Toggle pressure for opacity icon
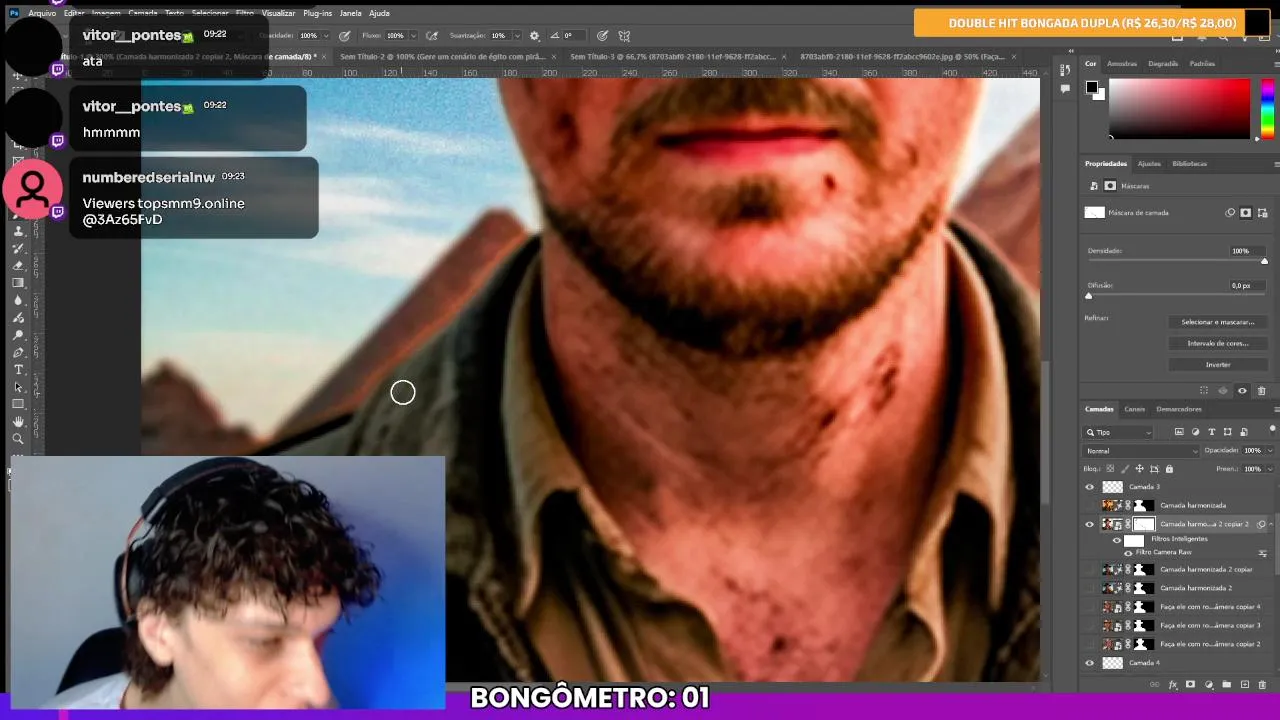Viewport: 1280px width, 720px height. click(345, 35)
